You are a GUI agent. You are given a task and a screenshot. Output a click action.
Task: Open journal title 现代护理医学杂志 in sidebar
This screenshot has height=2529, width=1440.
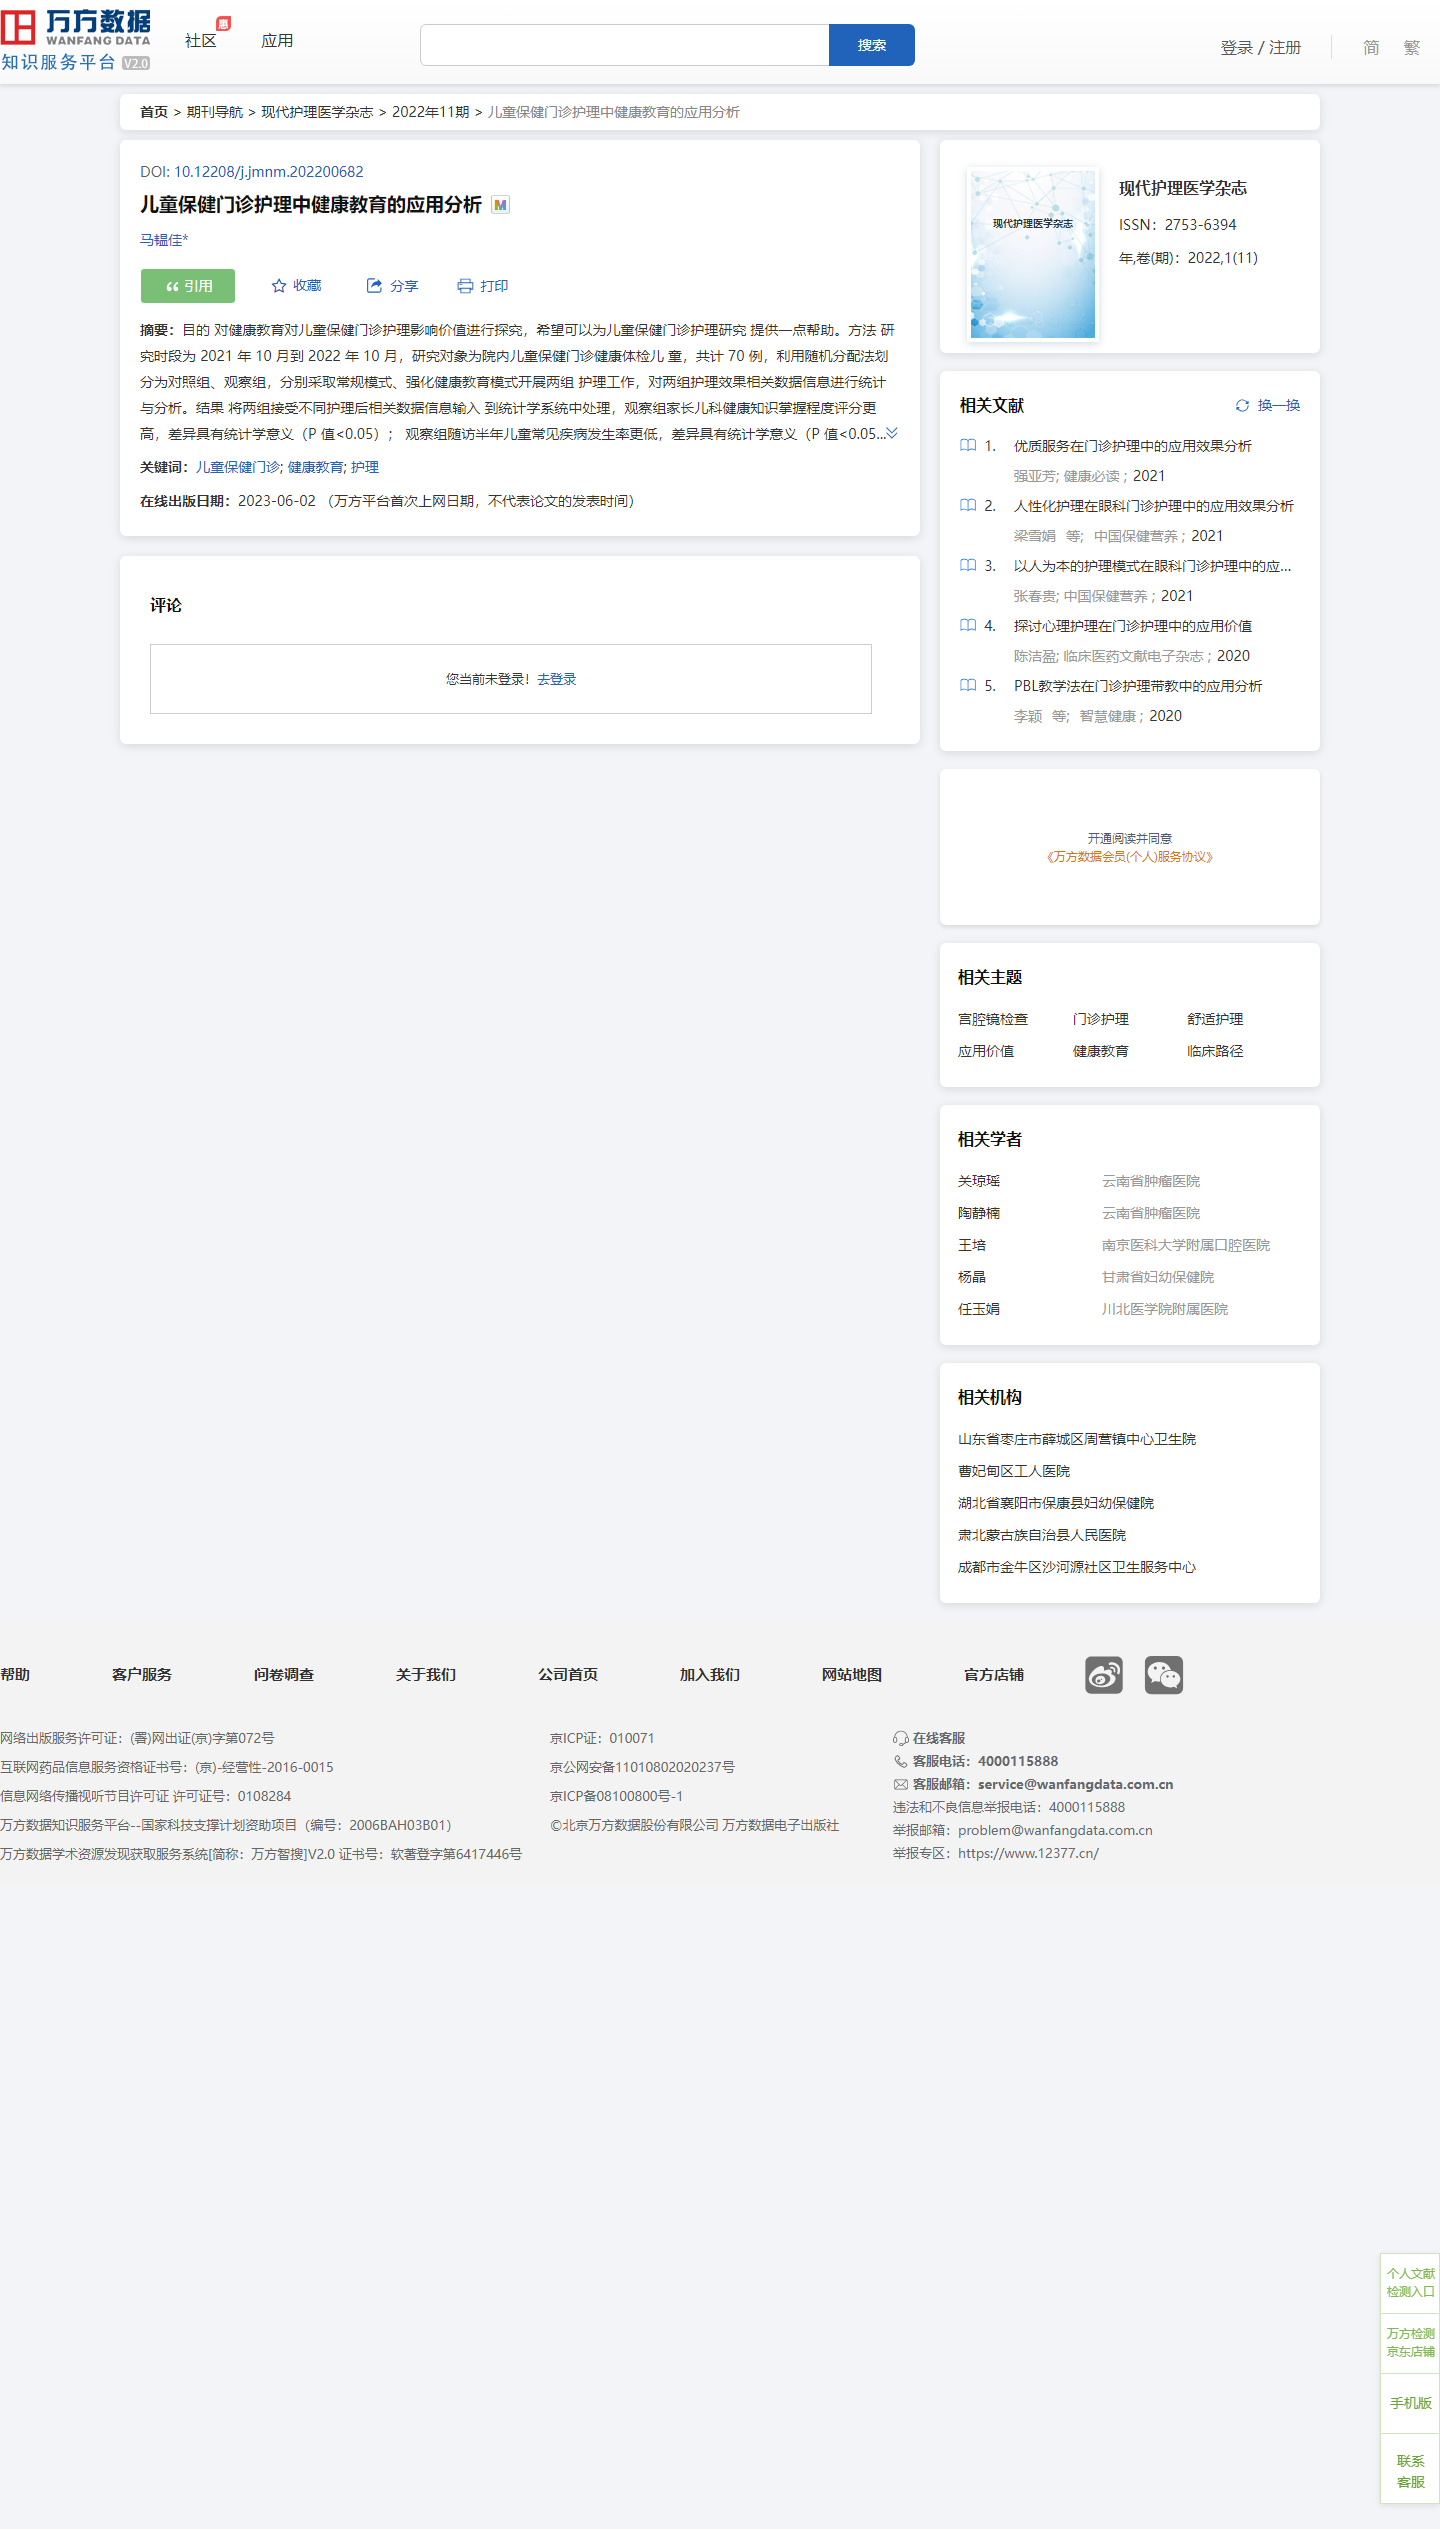[x=1183, y=188]
